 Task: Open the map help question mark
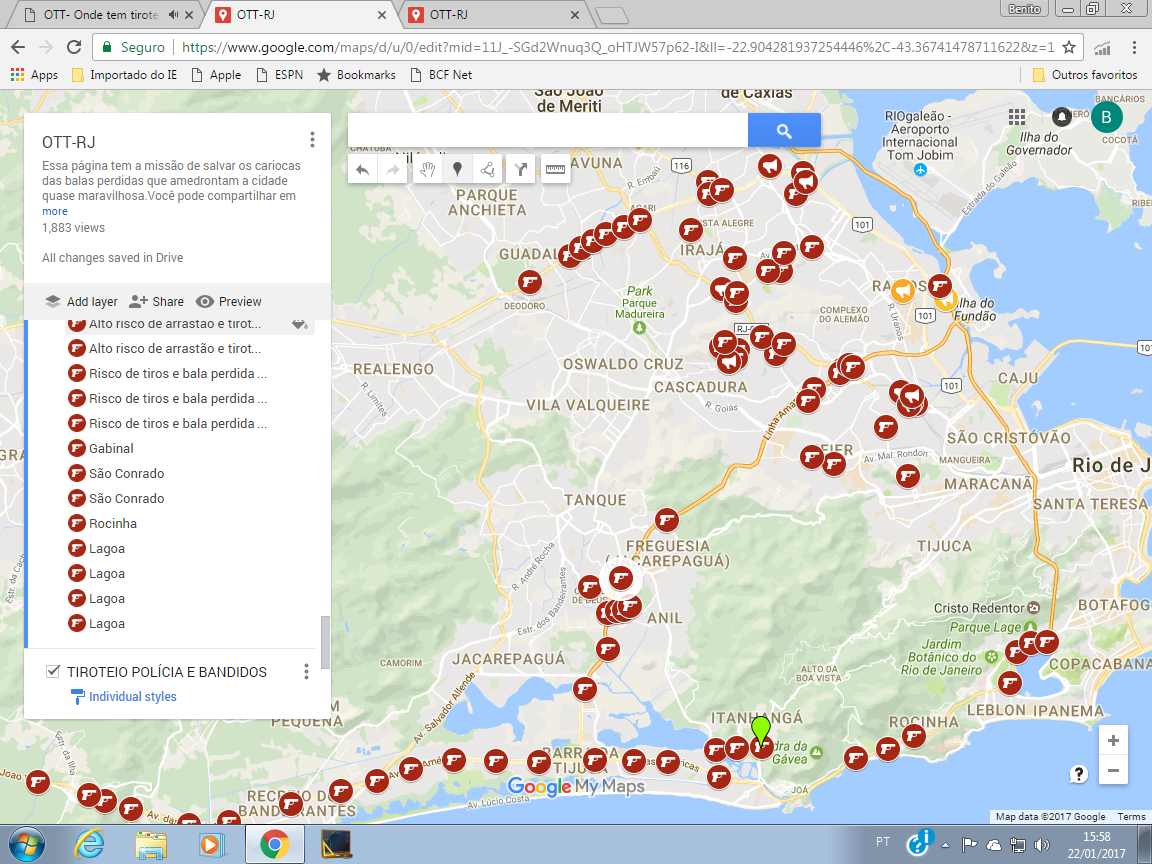tap(1079, 774)
